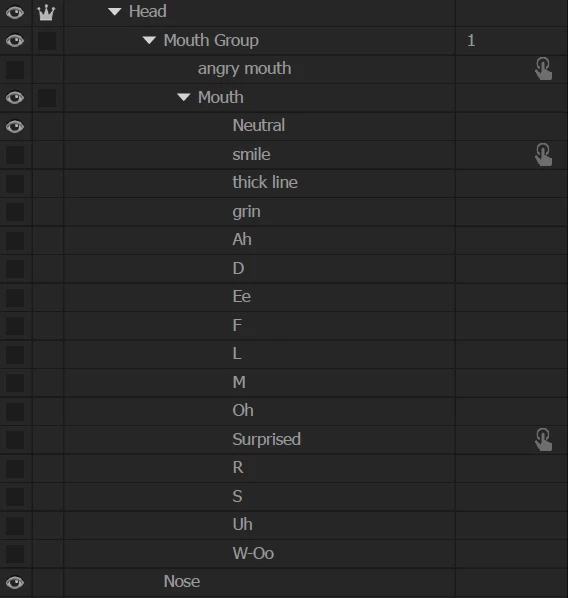
Task: Show the angry mouth layer
Action: click(x=15, y=70)
